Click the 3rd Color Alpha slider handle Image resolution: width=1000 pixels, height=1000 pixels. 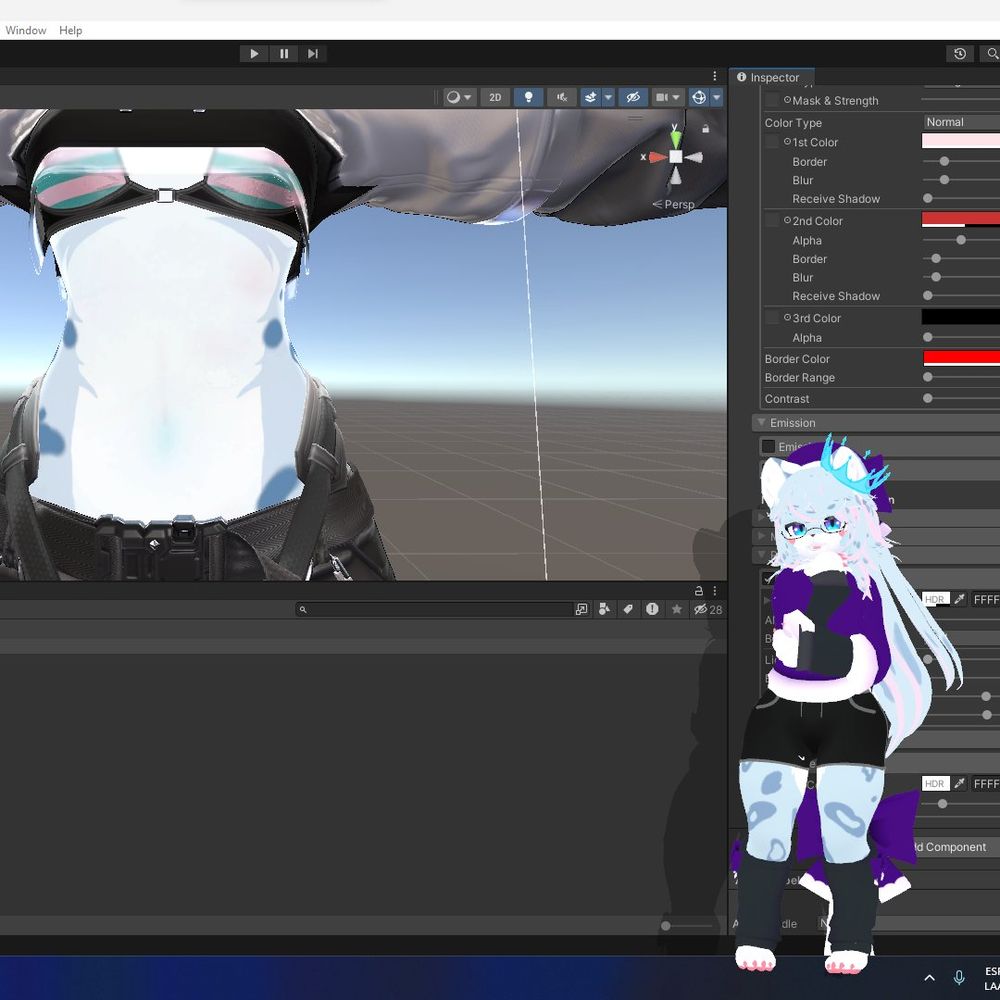pos(928,337)
